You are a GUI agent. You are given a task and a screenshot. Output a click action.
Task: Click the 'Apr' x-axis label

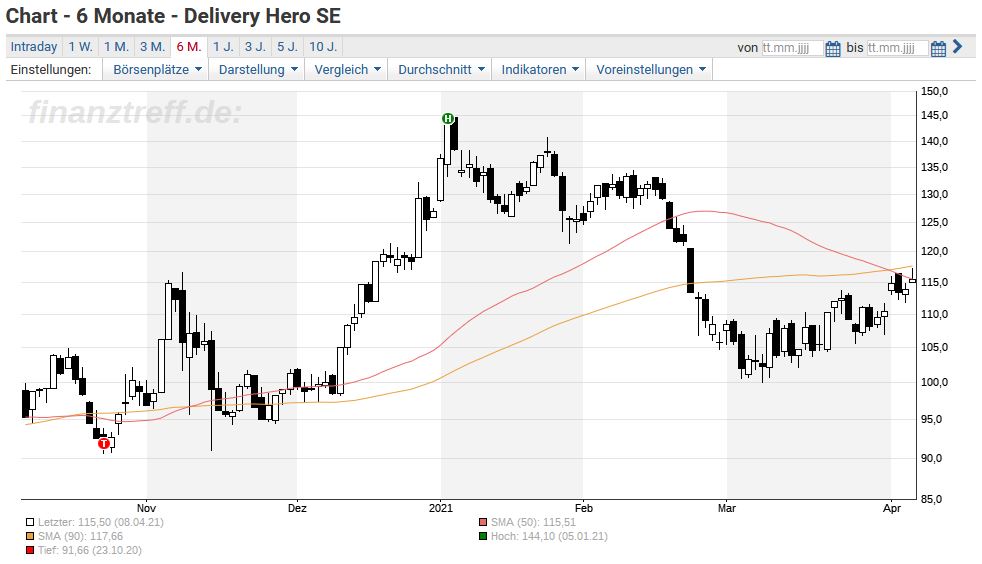892,508
